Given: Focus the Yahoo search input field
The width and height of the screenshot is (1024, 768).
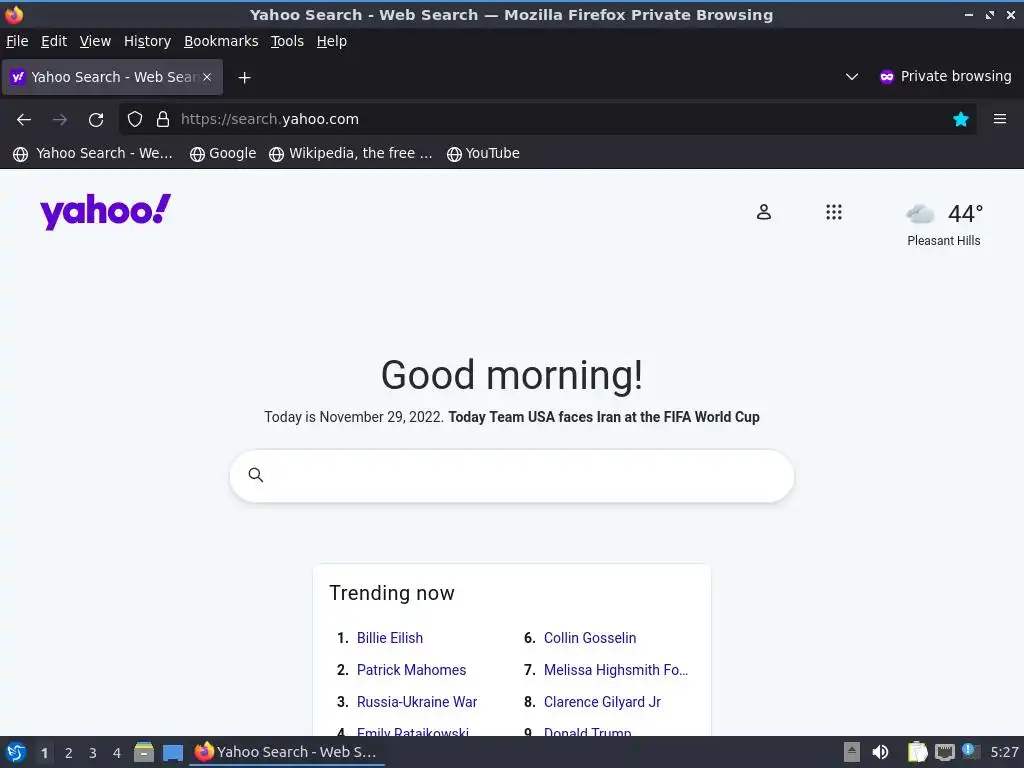Looking at the screenshot, I should [x=512, y=475].
